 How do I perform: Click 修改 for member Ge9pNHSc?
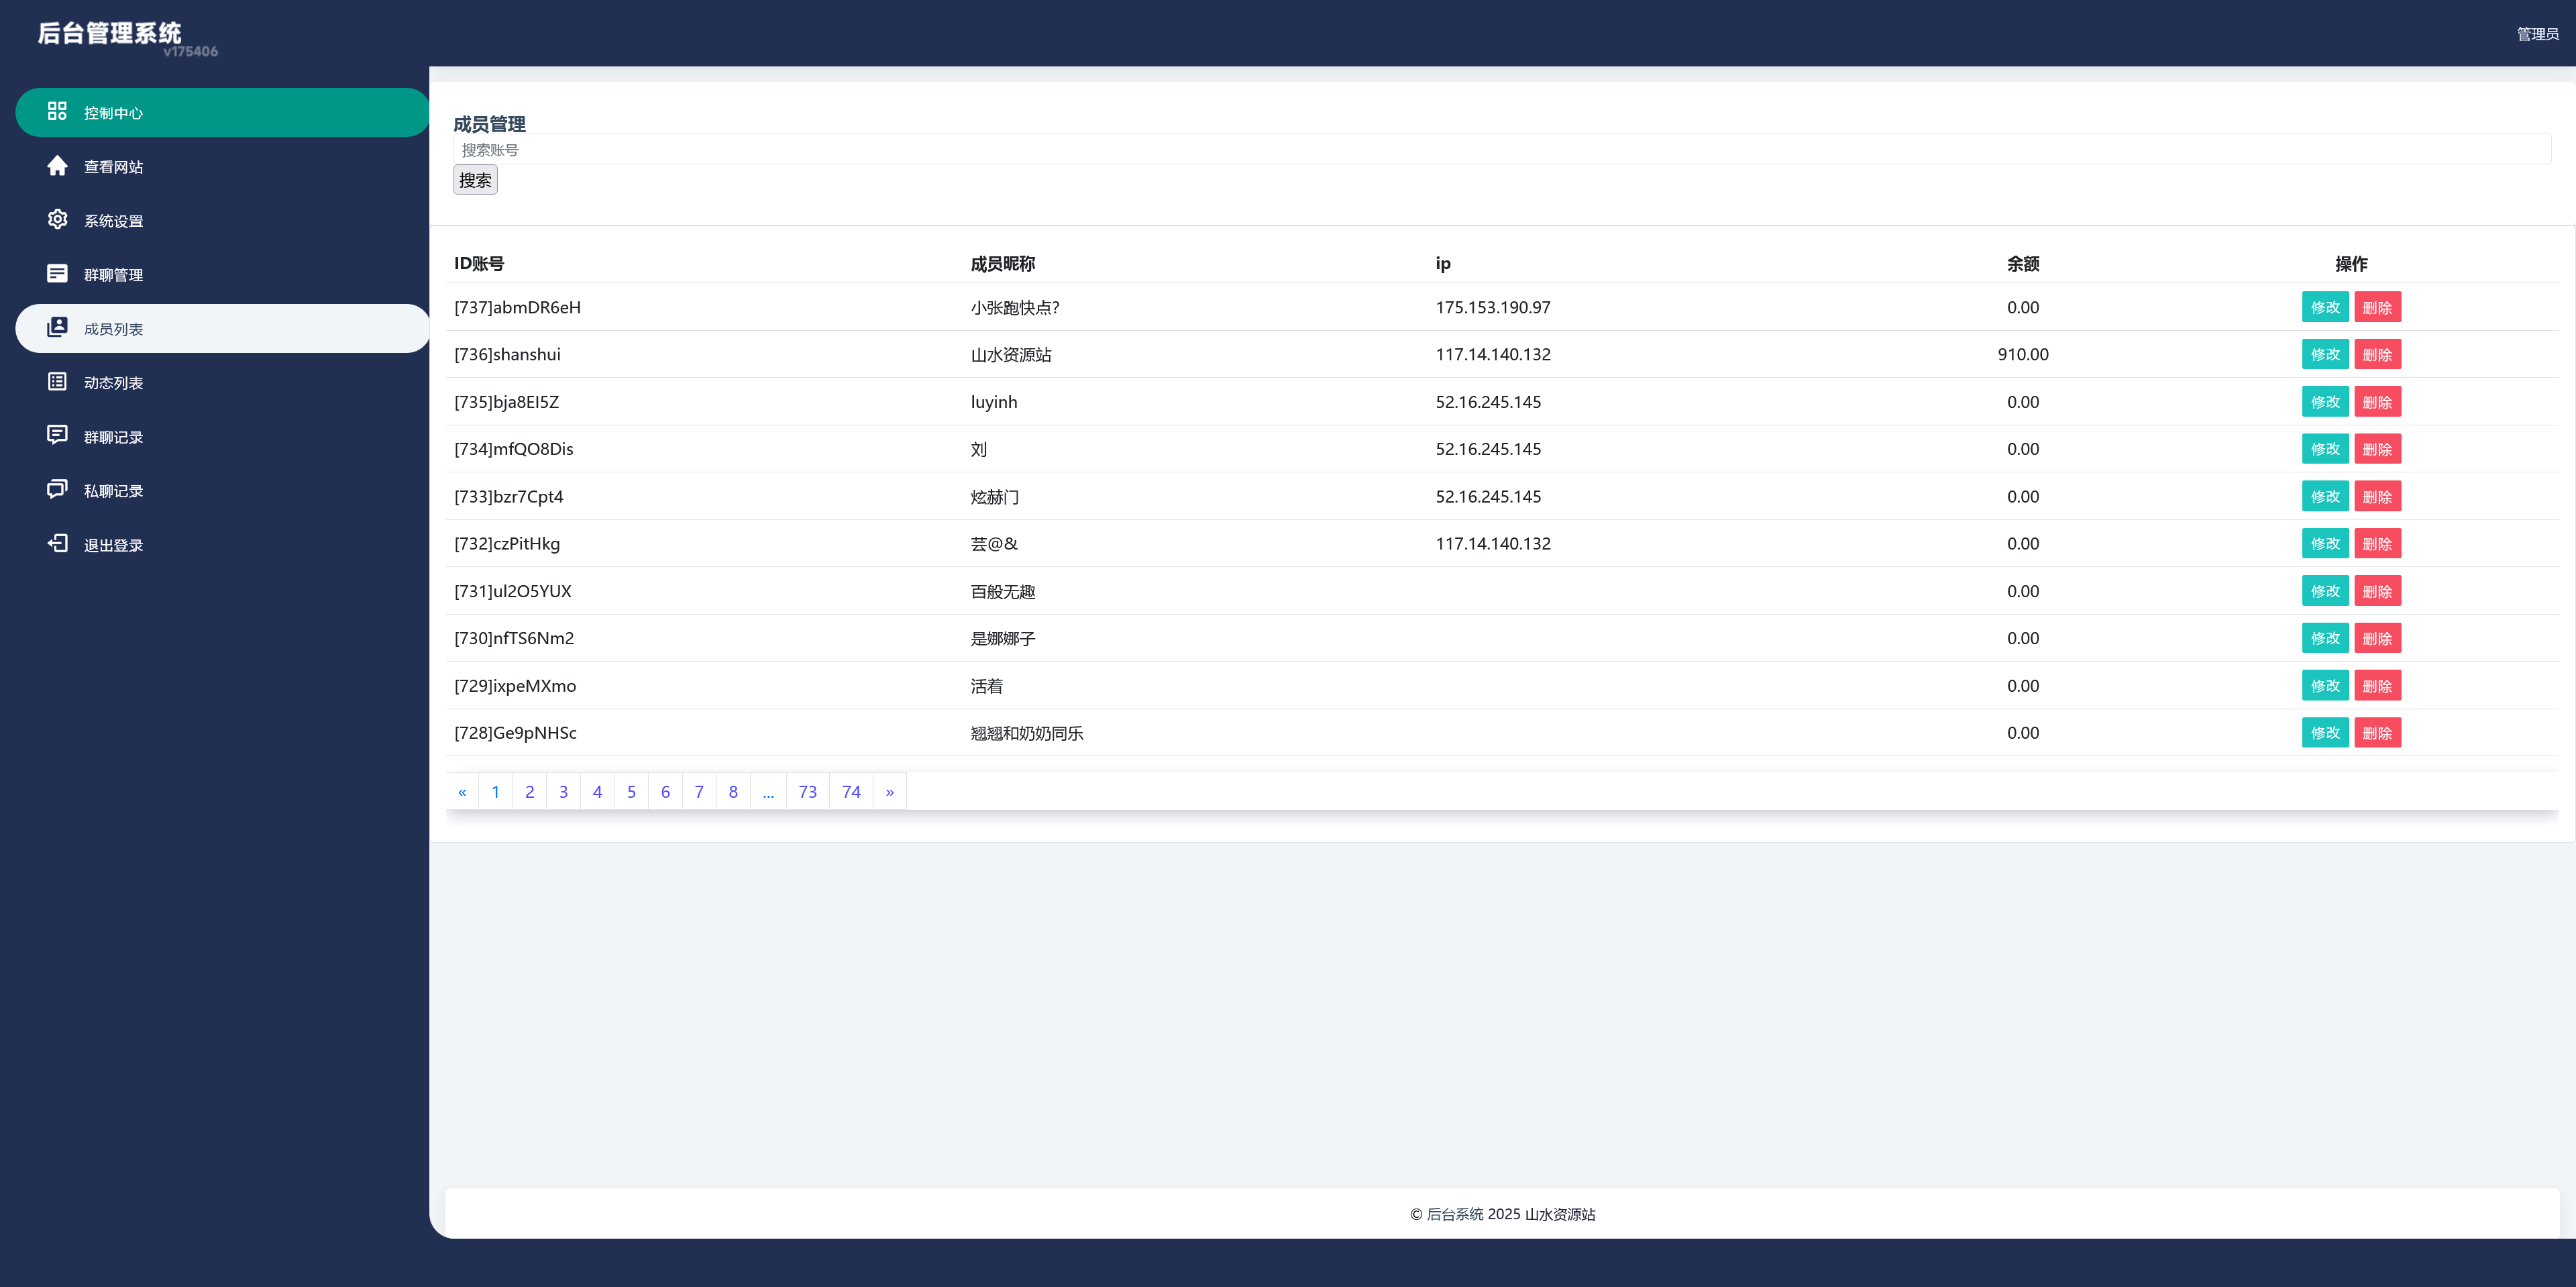[x=2324, y=733]
